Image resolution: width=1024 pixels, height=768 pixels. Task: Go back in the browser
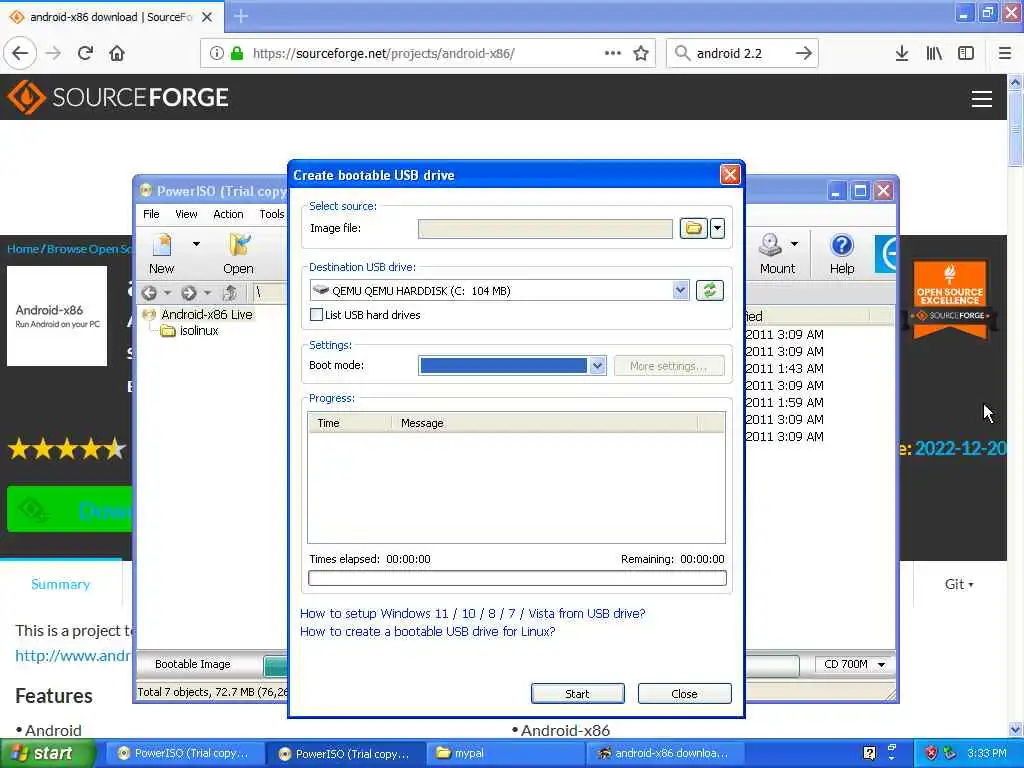20,53
